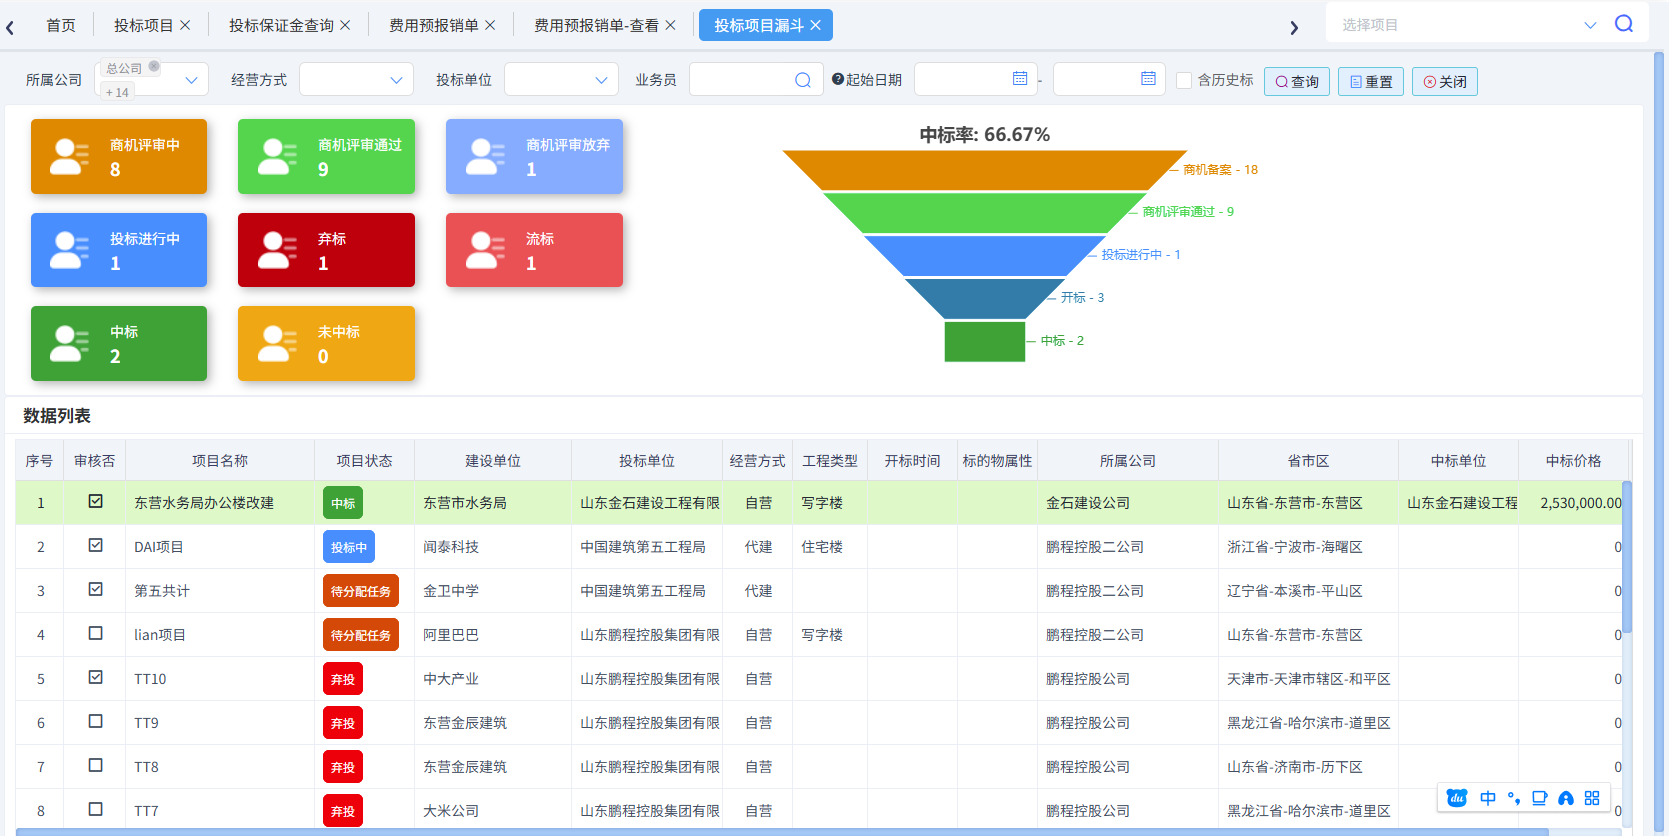This screenshot has height=836, width=1669.
Task: Check the 审核否 box for lian项目
Action: coord(96,633)
